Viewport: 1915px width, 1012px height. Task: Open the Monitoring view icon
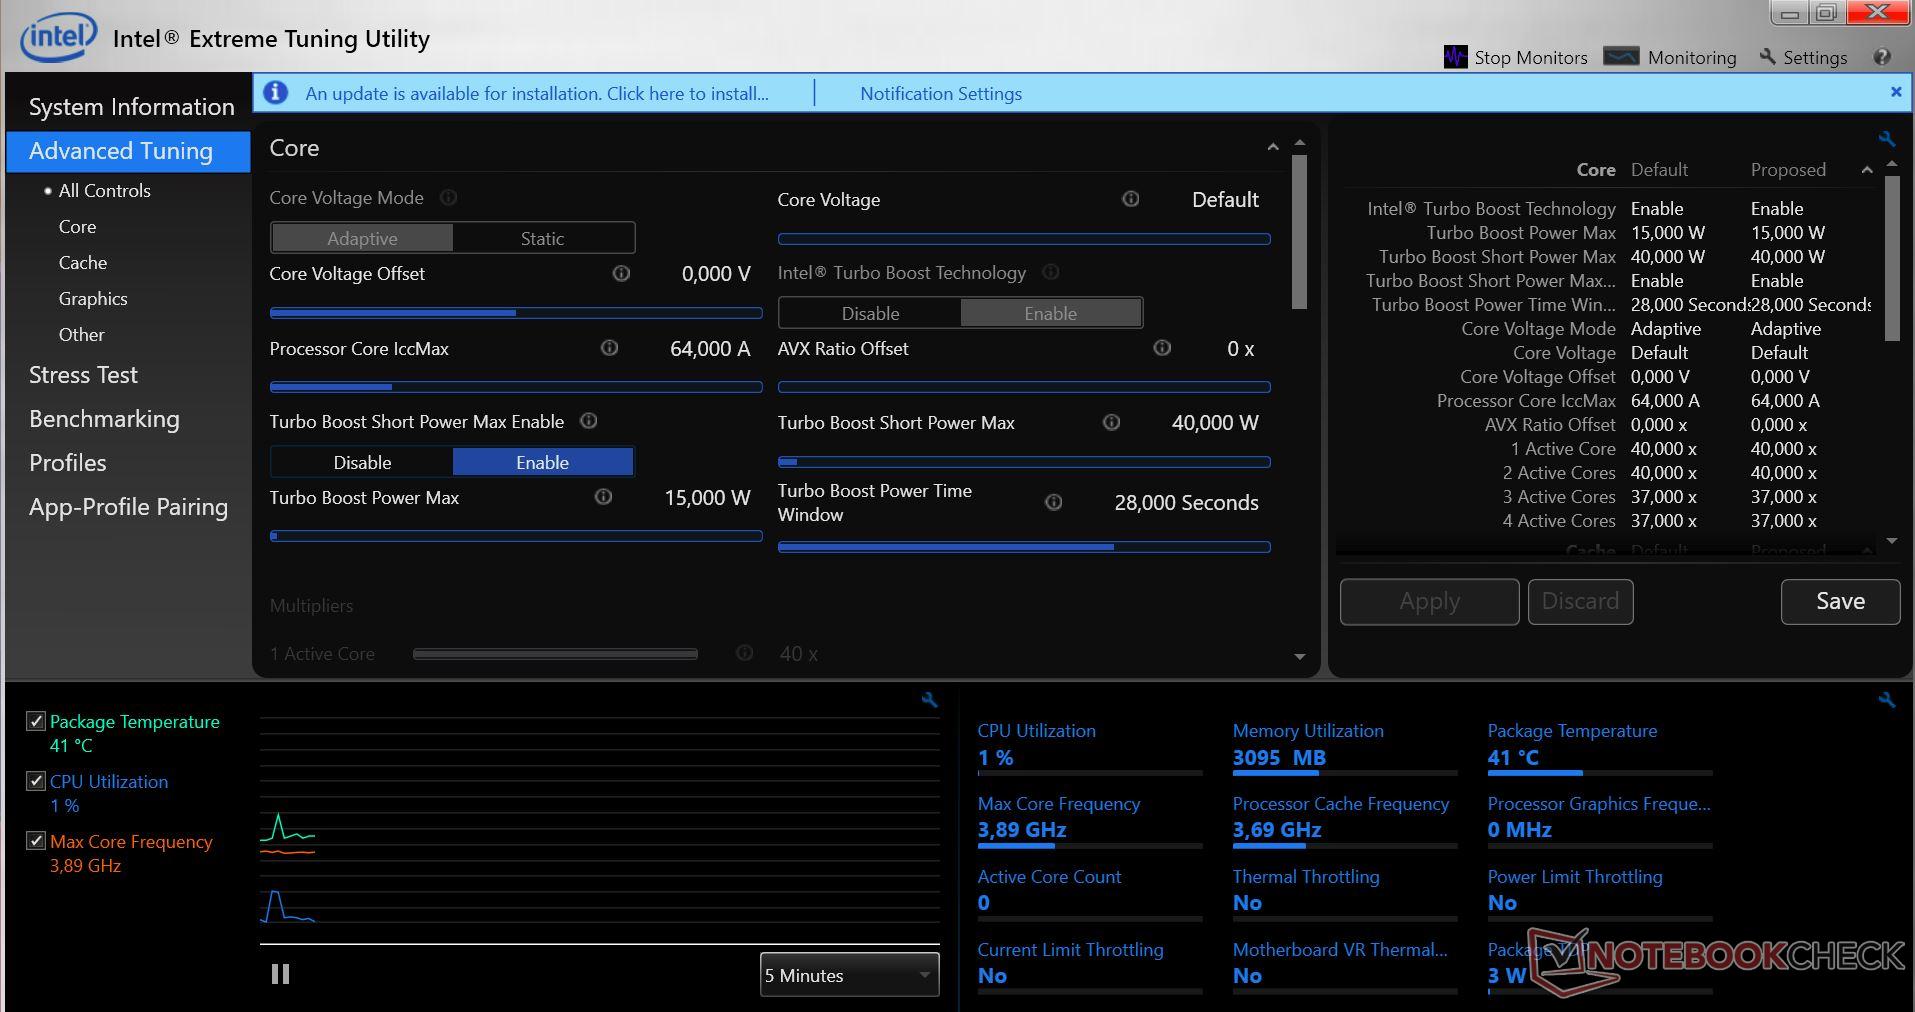(1621, 57)
